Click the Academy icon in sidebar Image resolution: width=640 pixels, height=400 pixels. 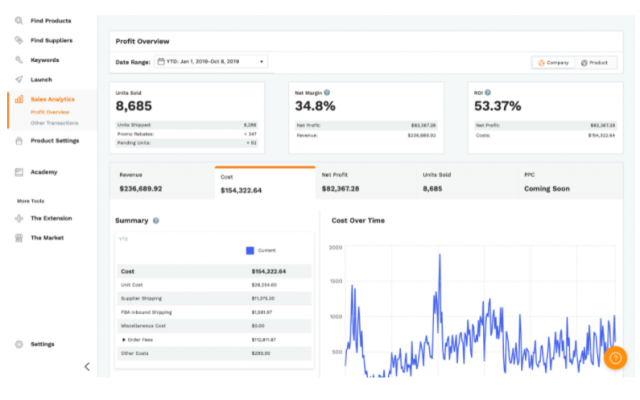coord(19,172)
